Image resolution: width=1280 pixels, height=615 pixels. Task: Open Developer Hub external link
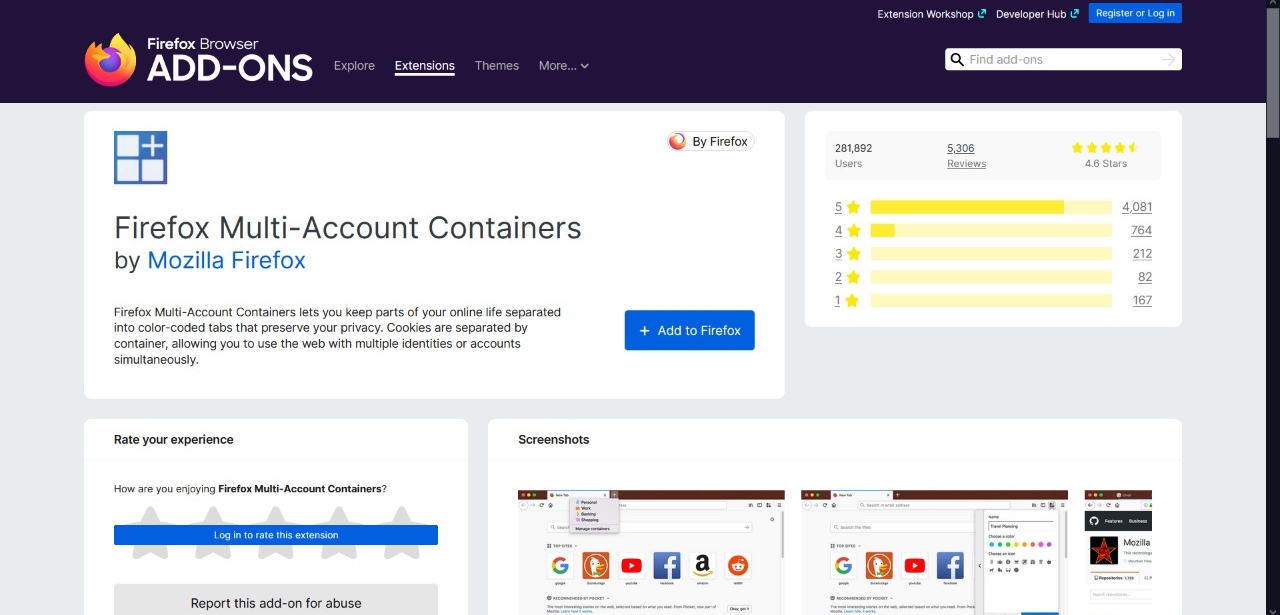pyautogui.click(x=1037, y=14)
